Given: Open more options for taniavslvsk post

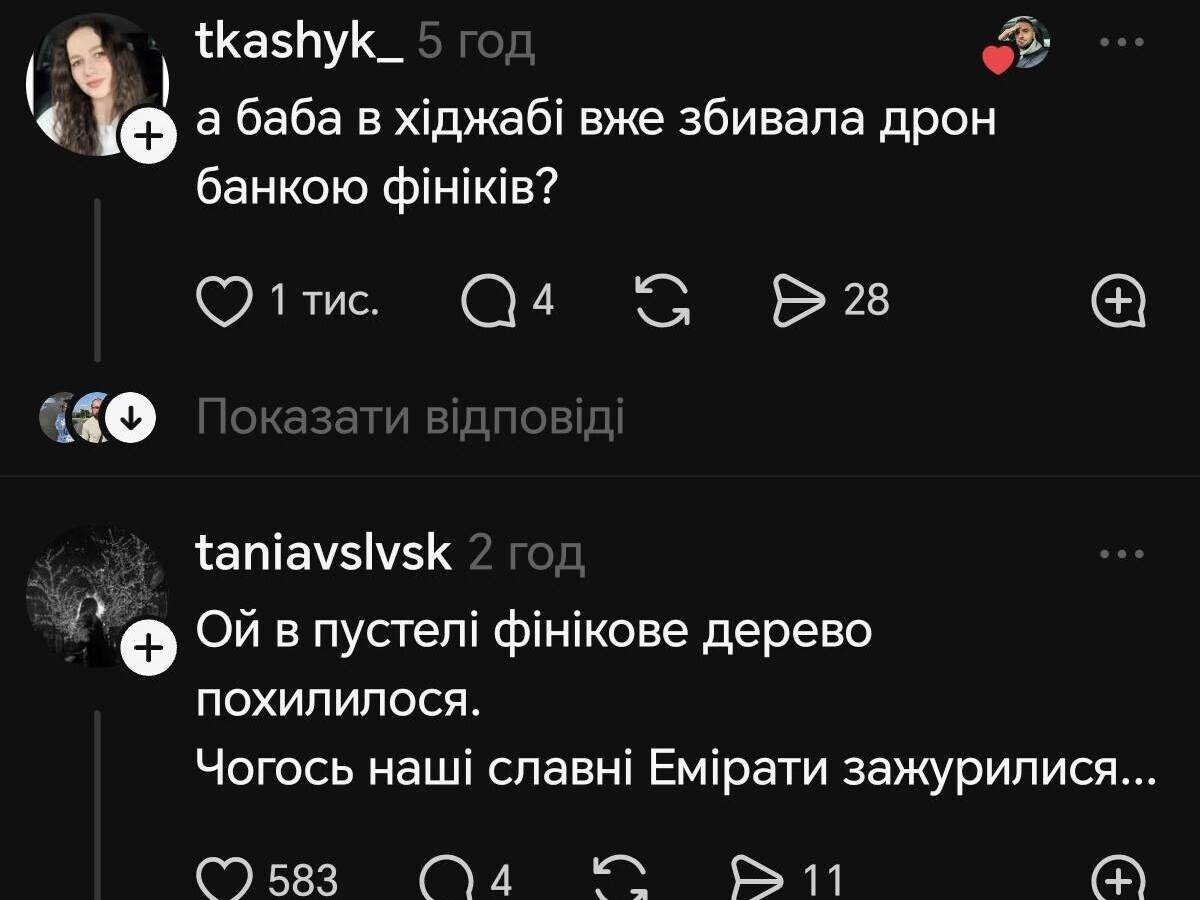Looking at the screenshot, I should coord(1121,554).
